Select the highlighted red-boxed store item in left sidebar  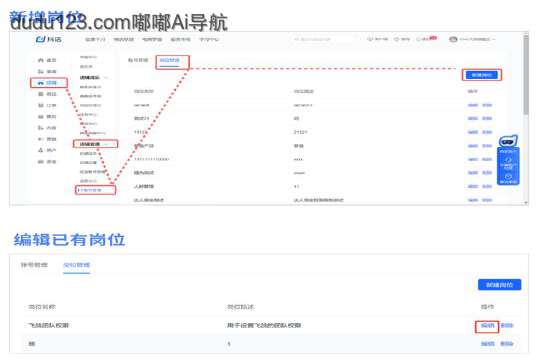(x=49, y=83)
